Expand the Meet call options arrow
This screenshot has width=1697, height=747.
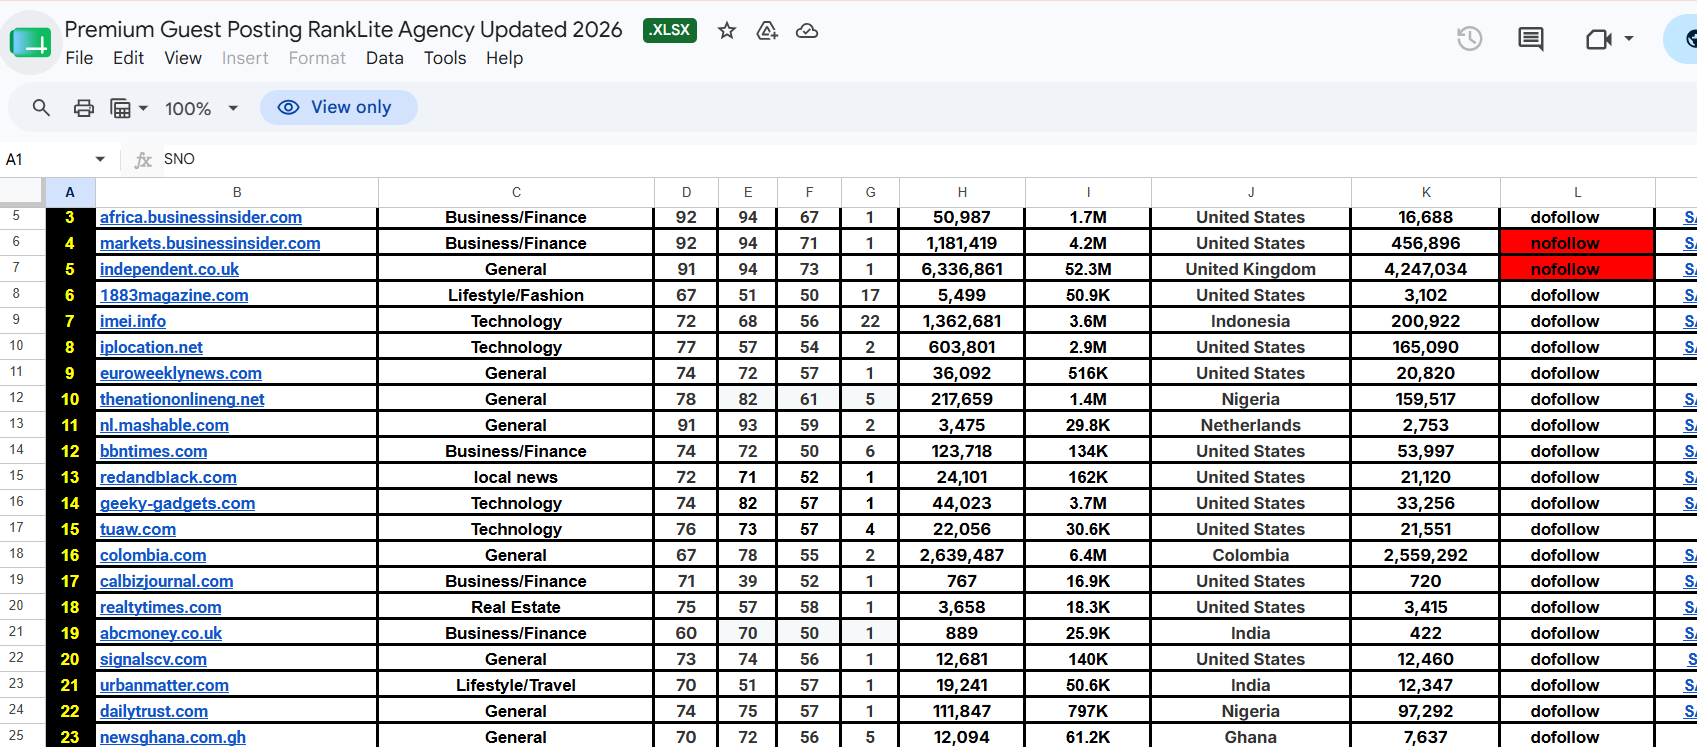[x=1629, y=39]
